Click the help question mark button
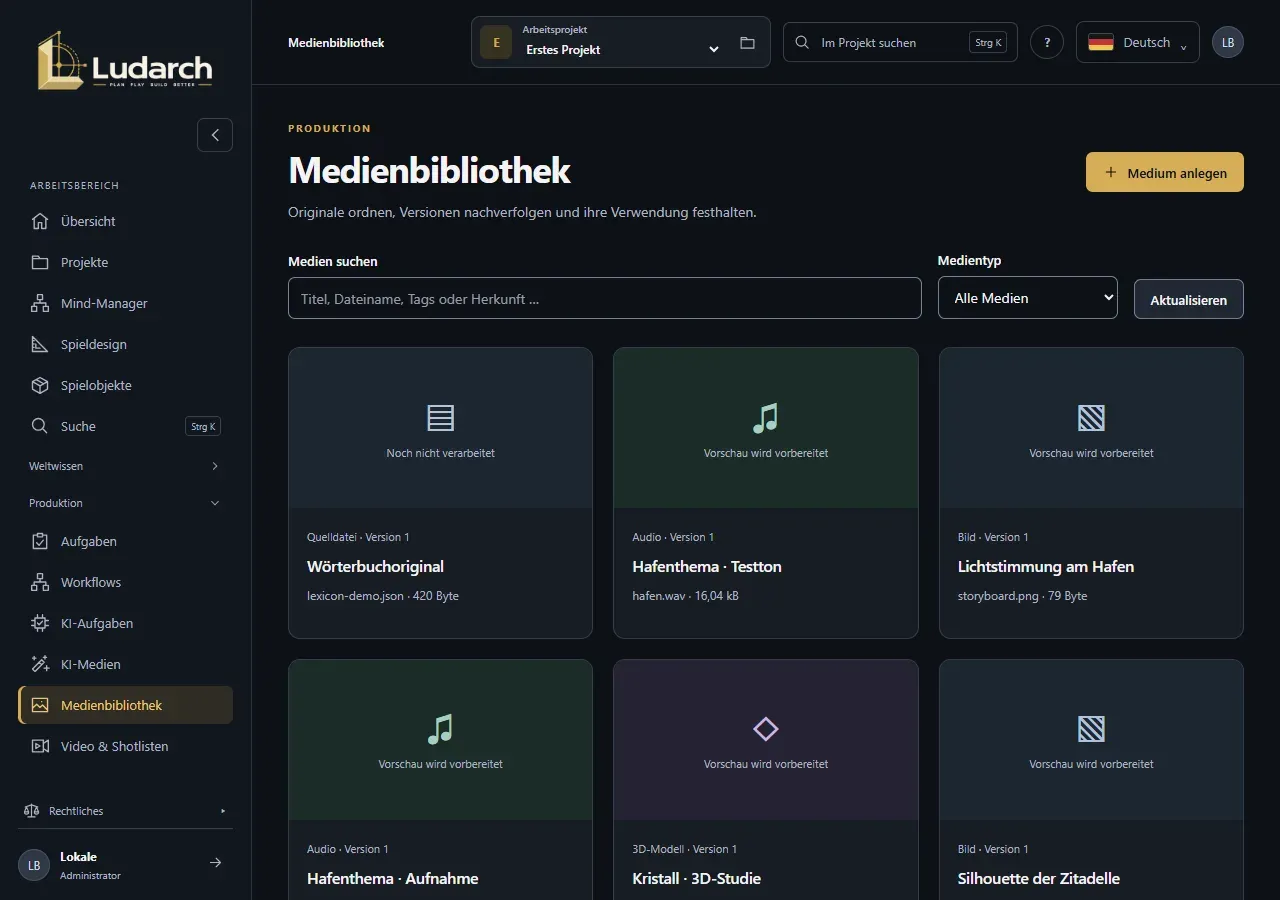The height and width of the screenshot is (900, 1280). click(1047, 42)
